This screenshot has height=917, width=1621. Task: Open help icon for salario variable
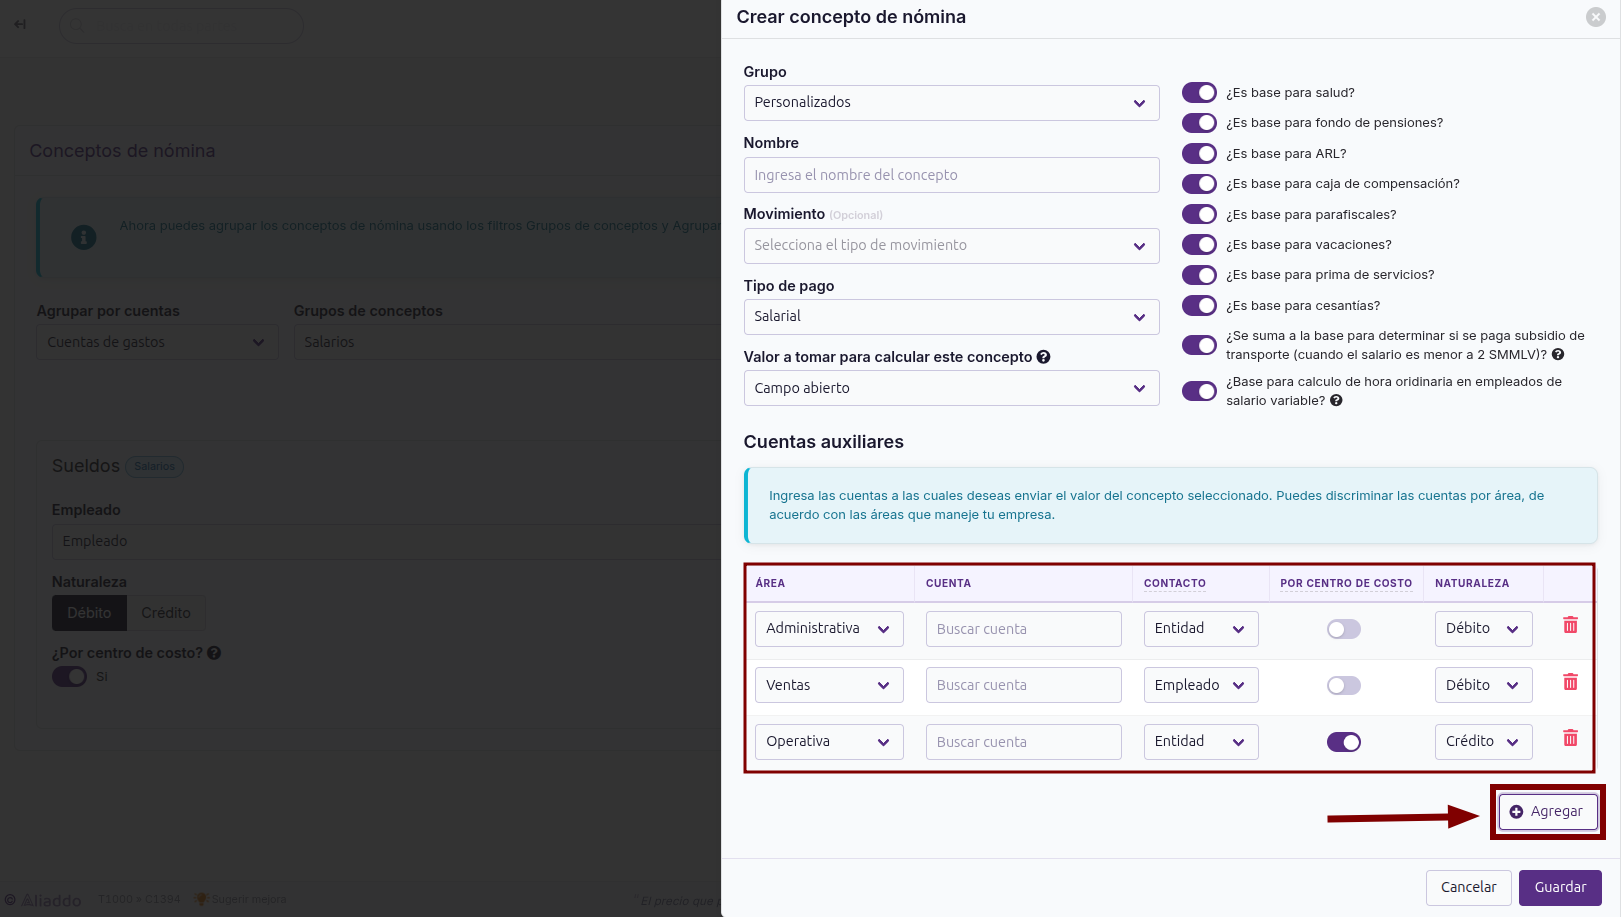click(1336, 401)
